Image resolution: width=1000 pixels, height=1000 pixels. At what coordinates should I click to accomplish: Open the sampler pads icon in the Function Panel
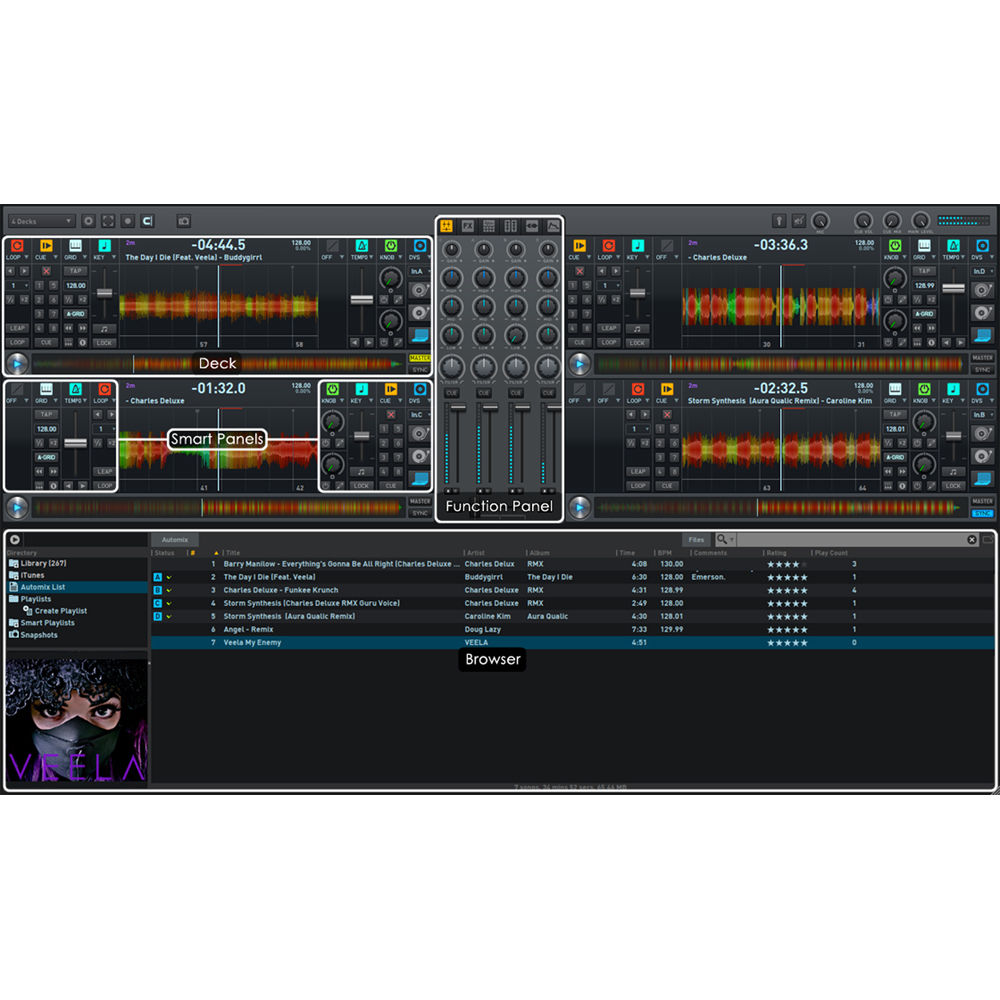[x=489, y=225]
